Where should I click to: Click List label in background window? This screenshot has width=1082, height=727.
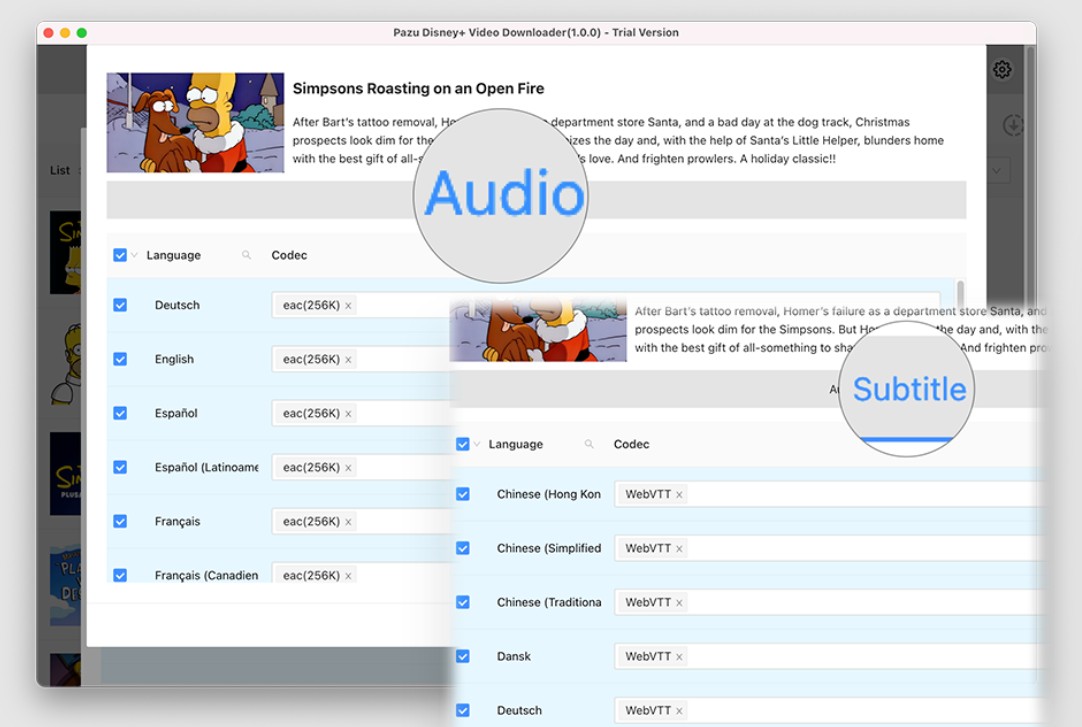coord(59,170)
